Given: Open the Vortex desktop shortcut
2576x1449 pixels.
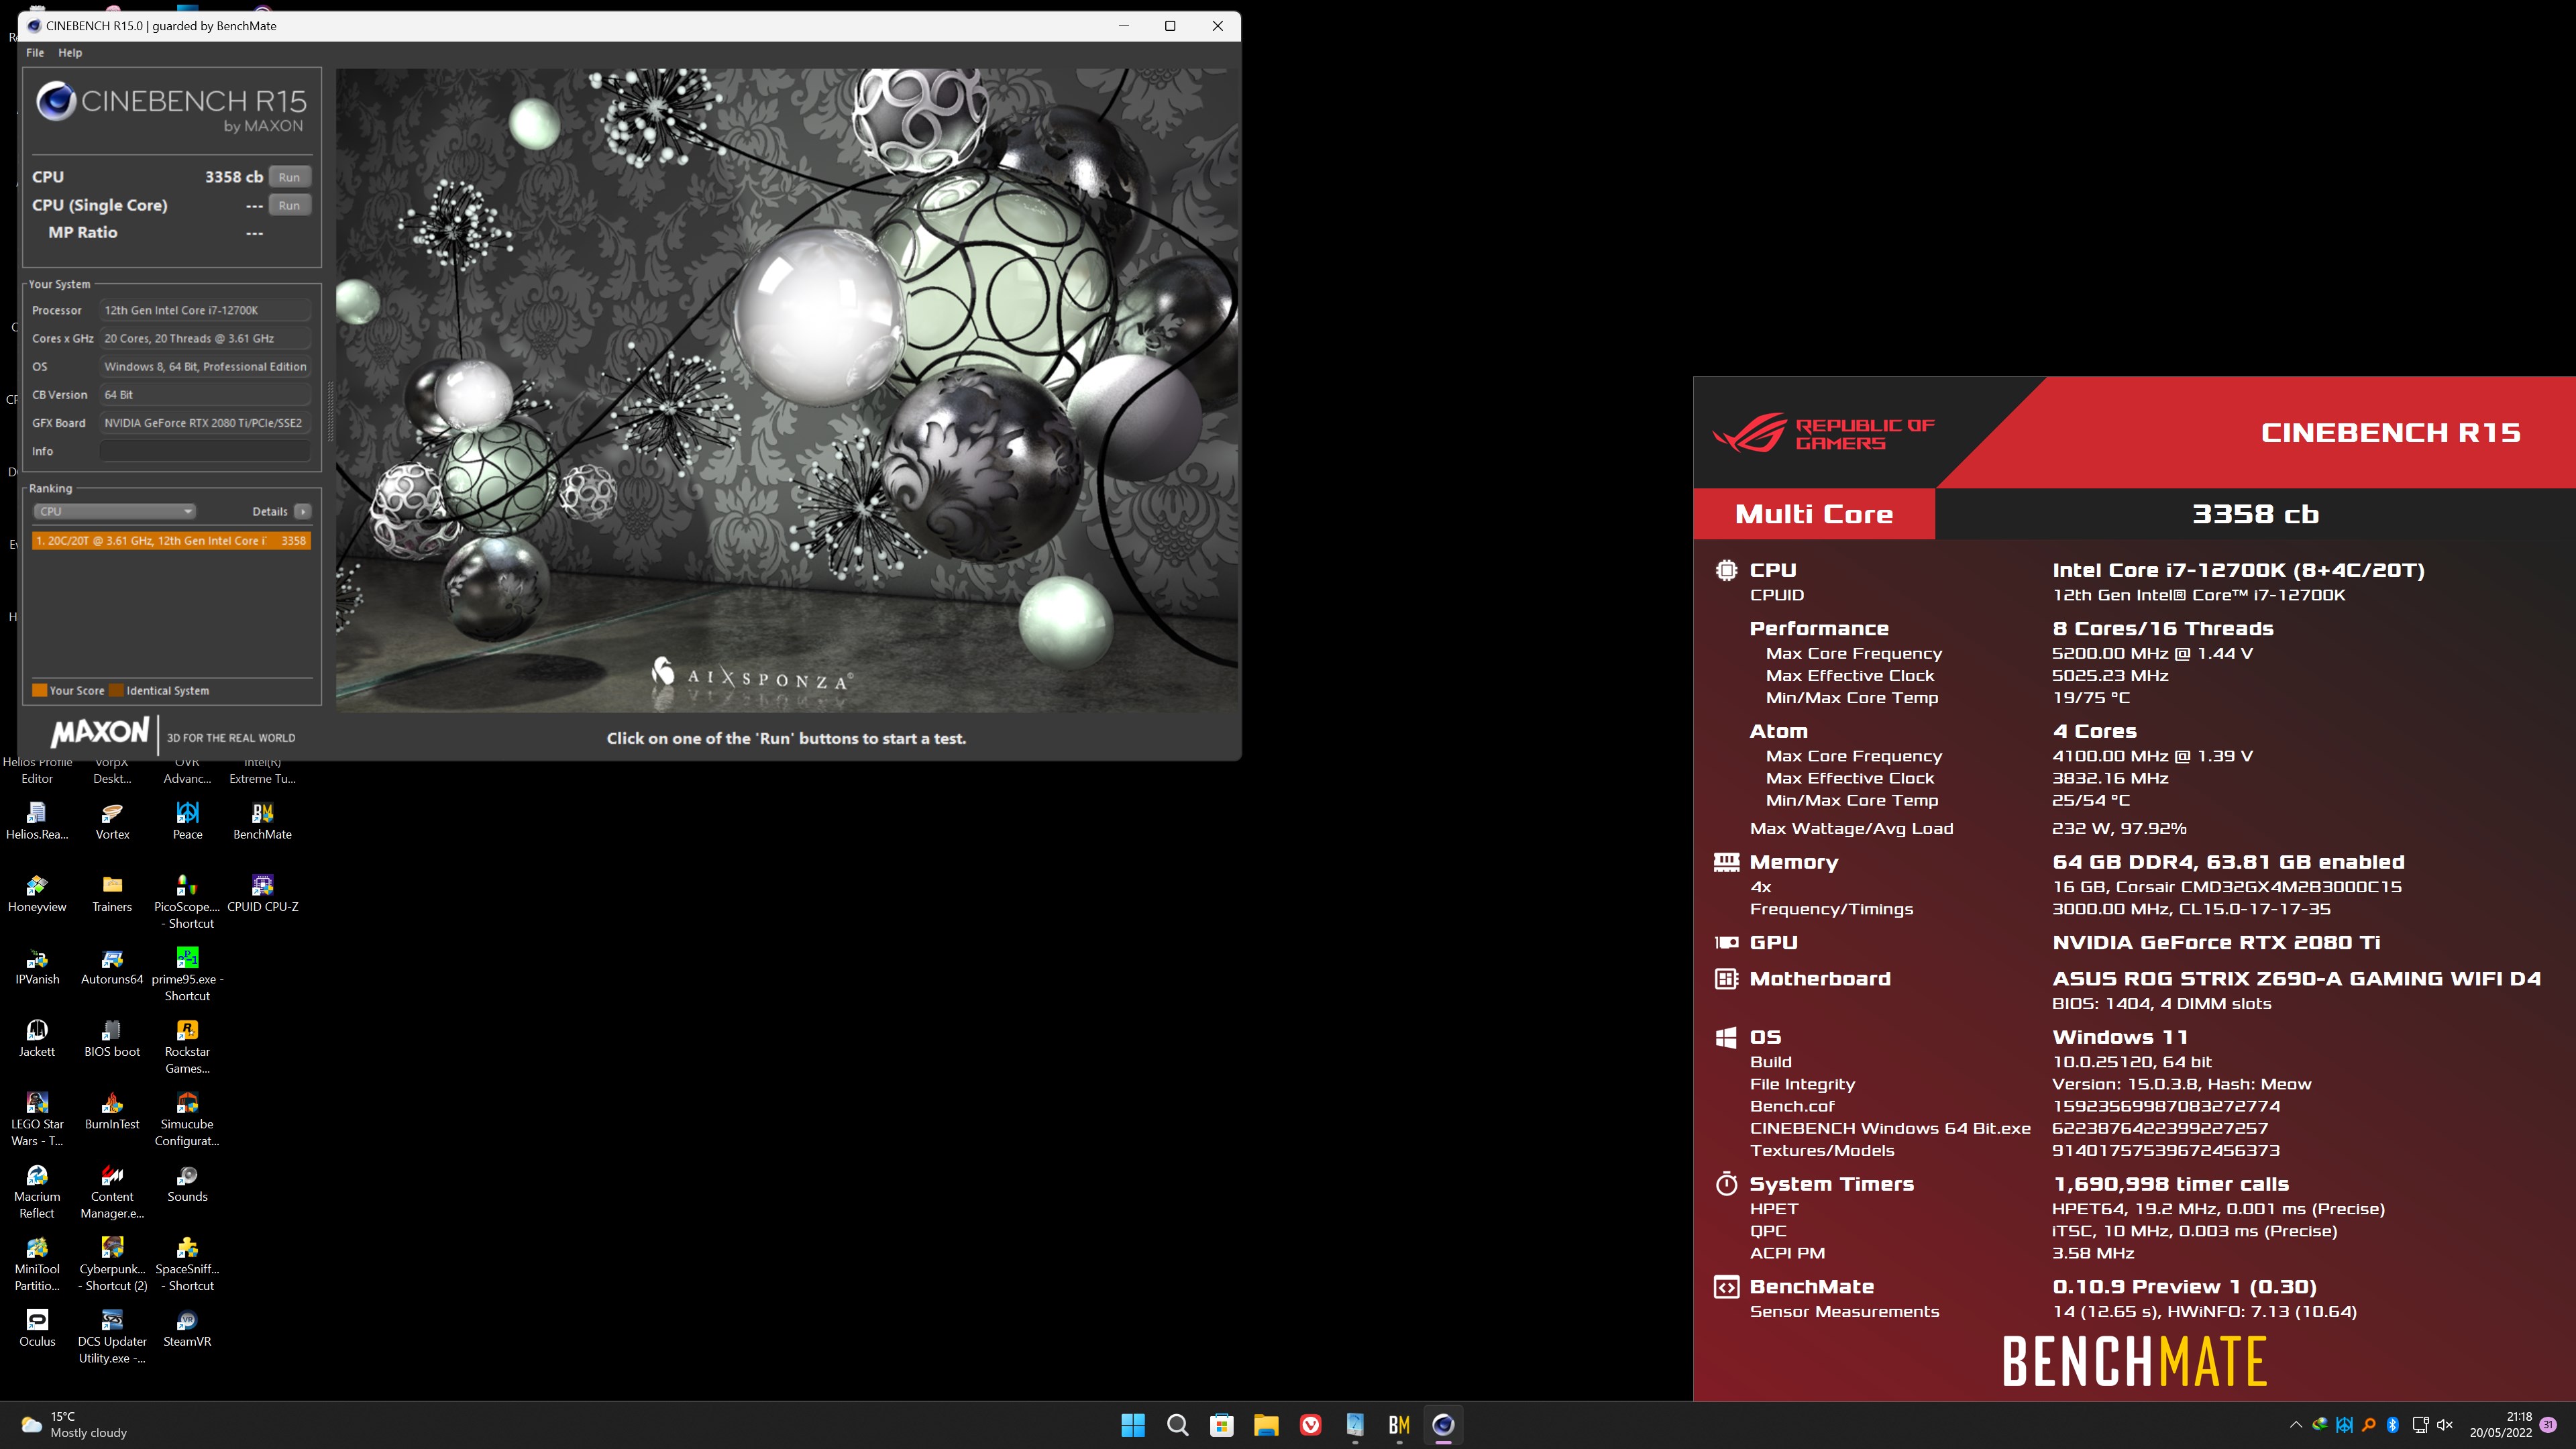Looking at the screenshot, I should (112, 821).
